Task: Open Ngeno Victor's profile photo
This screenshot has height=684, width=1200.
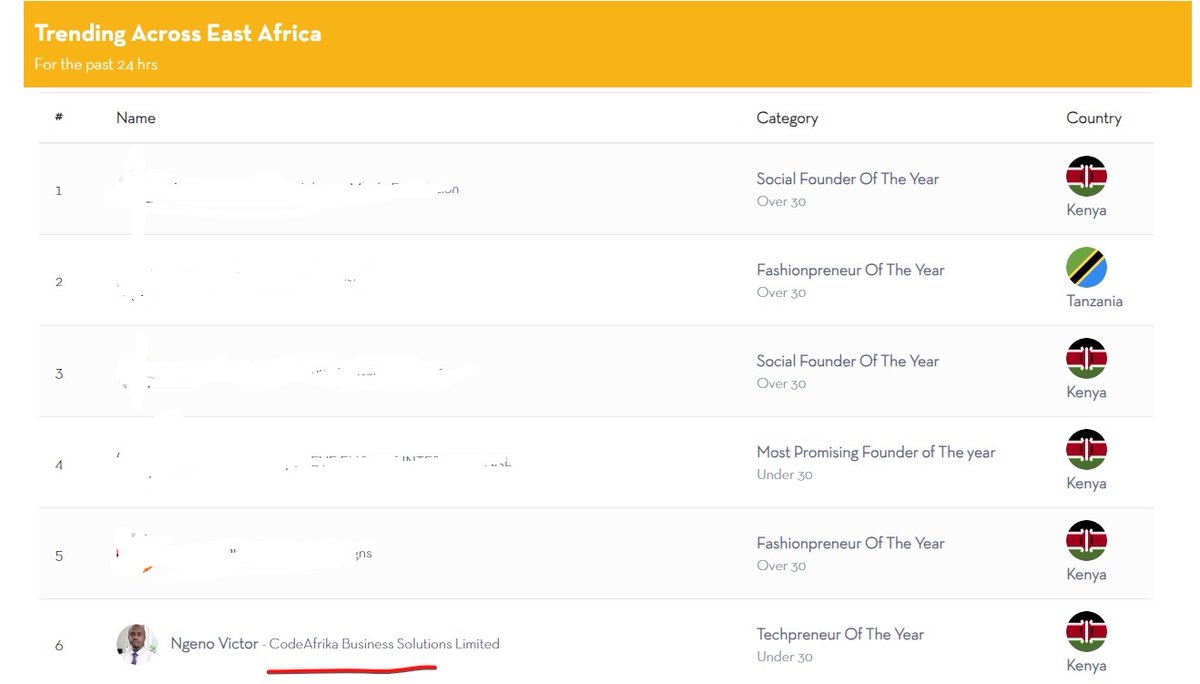Action: pos(137,644)
